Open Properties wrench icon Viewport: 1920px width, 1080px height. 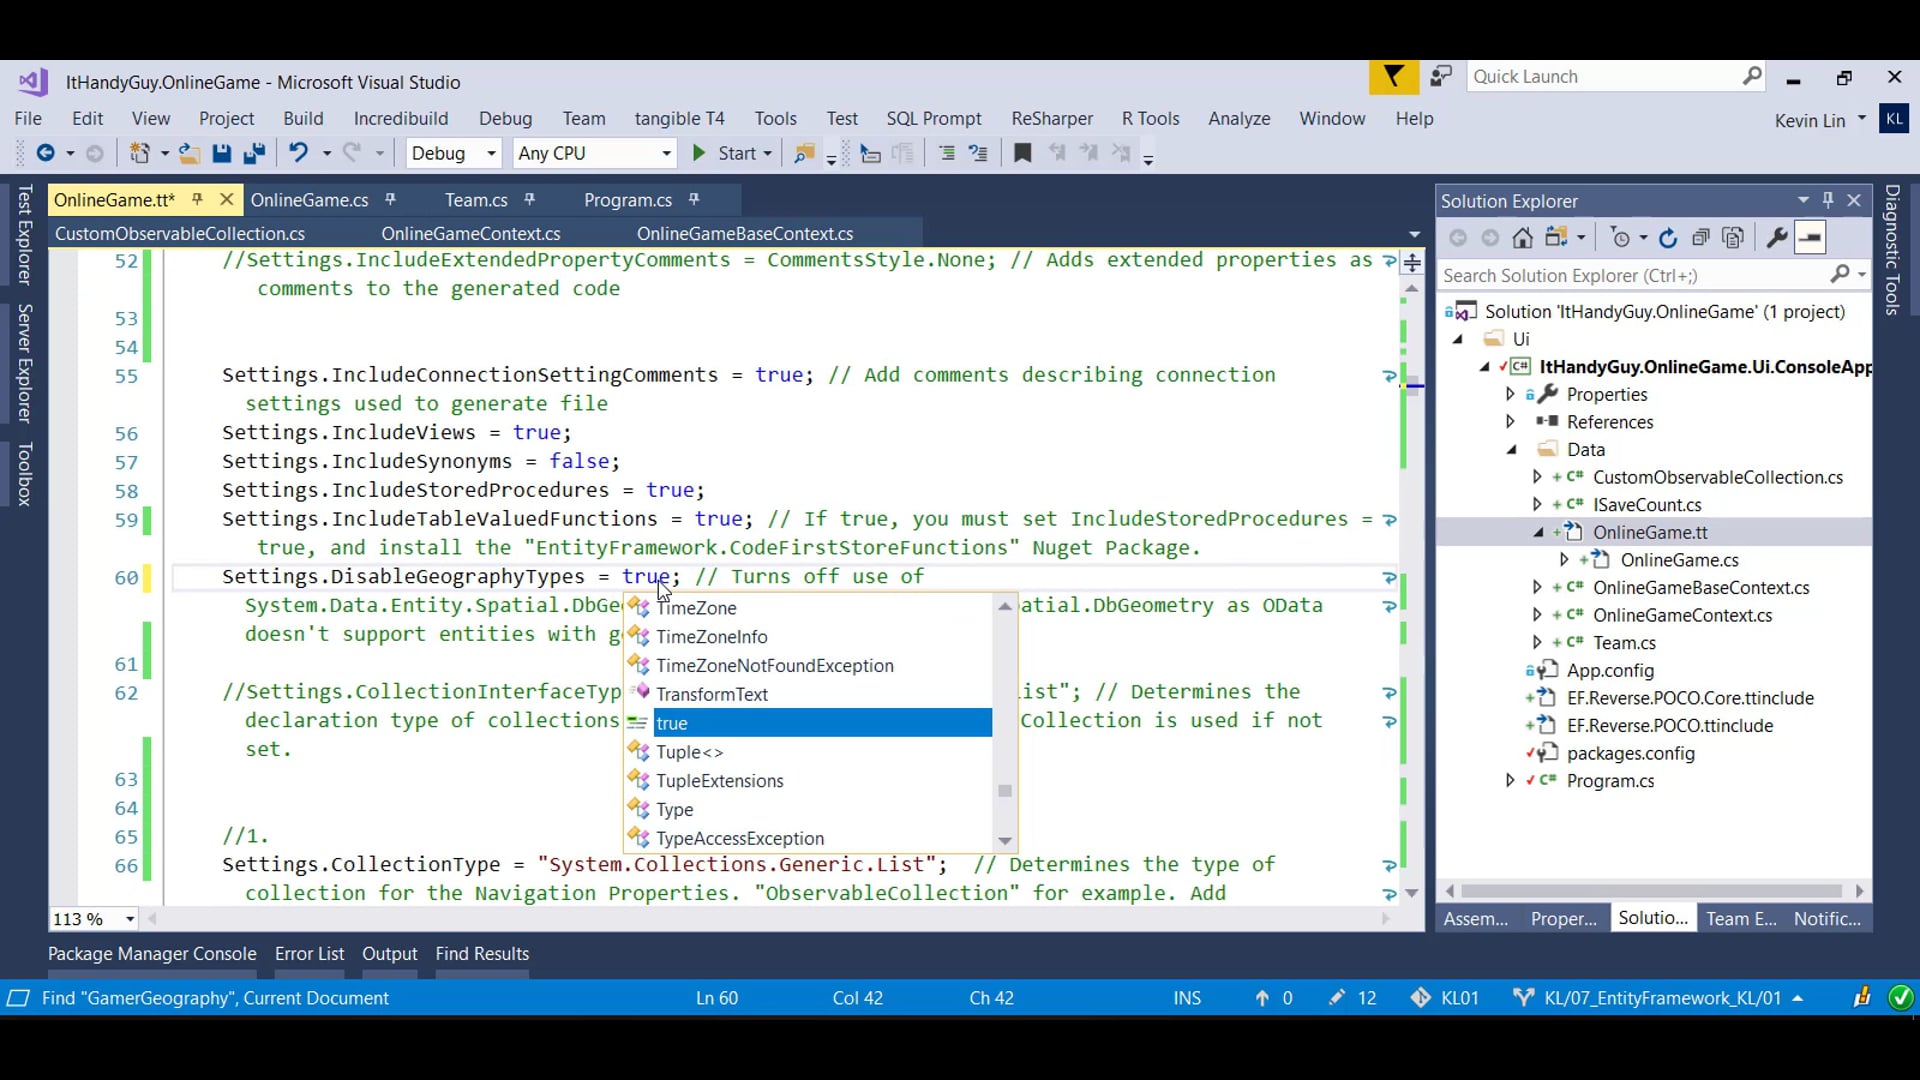(1777, 238)
